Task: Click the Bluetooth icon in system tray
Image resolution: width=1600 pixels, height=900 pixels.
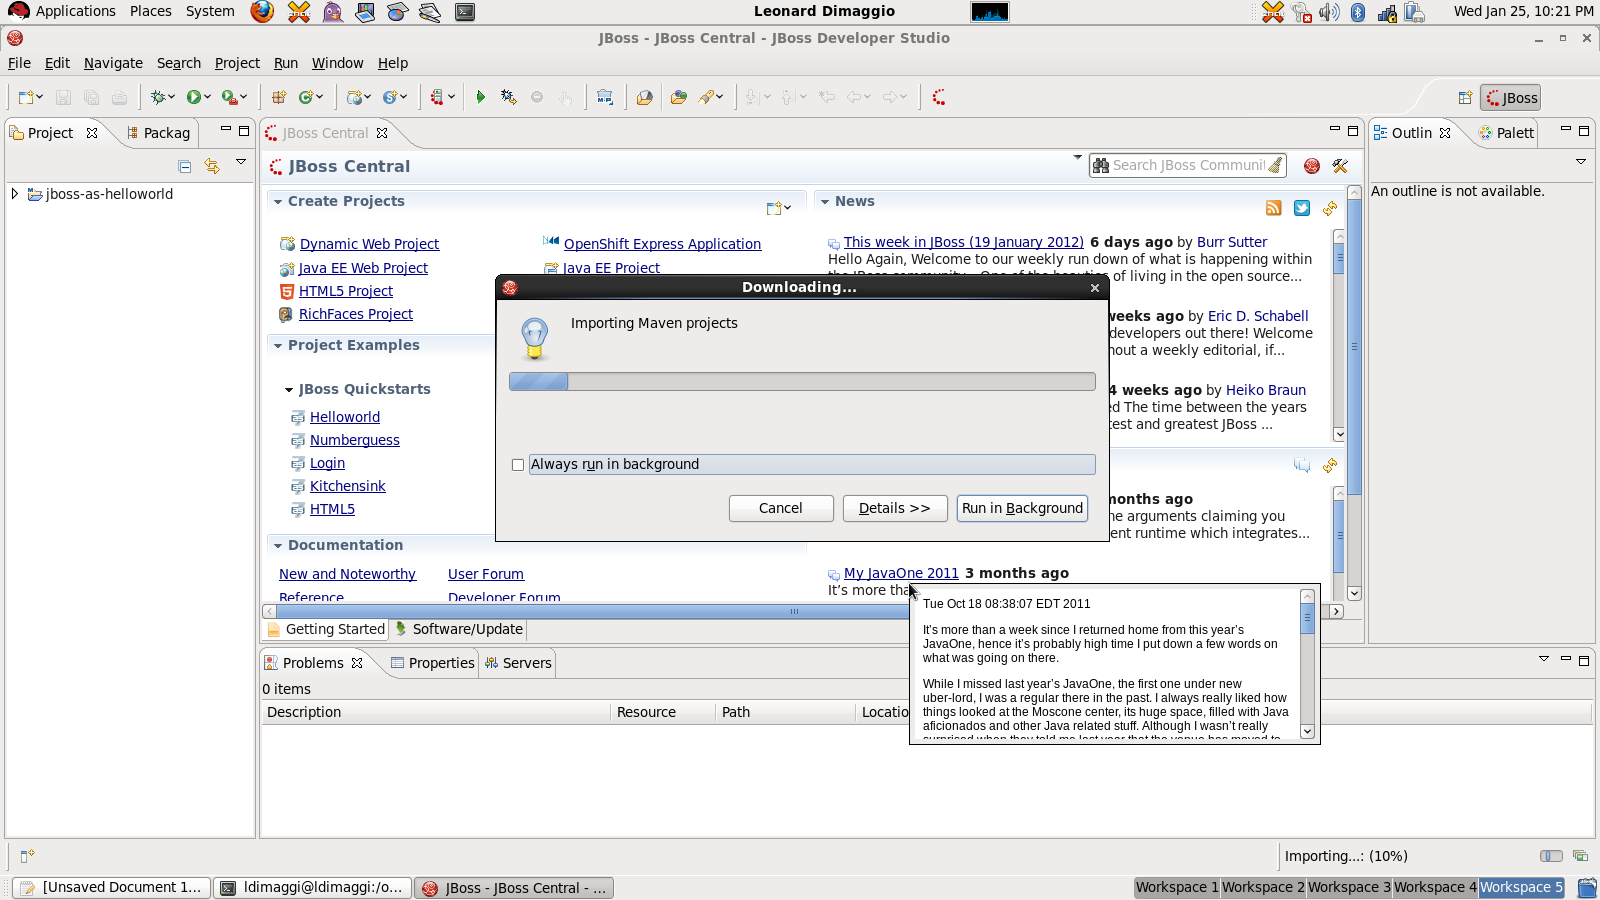Action: click(x=1358, y=12)
